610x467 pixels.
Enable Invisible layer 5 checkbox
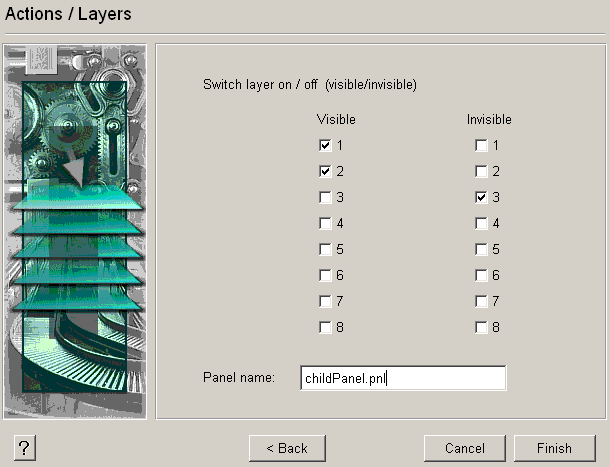point(481,249)
